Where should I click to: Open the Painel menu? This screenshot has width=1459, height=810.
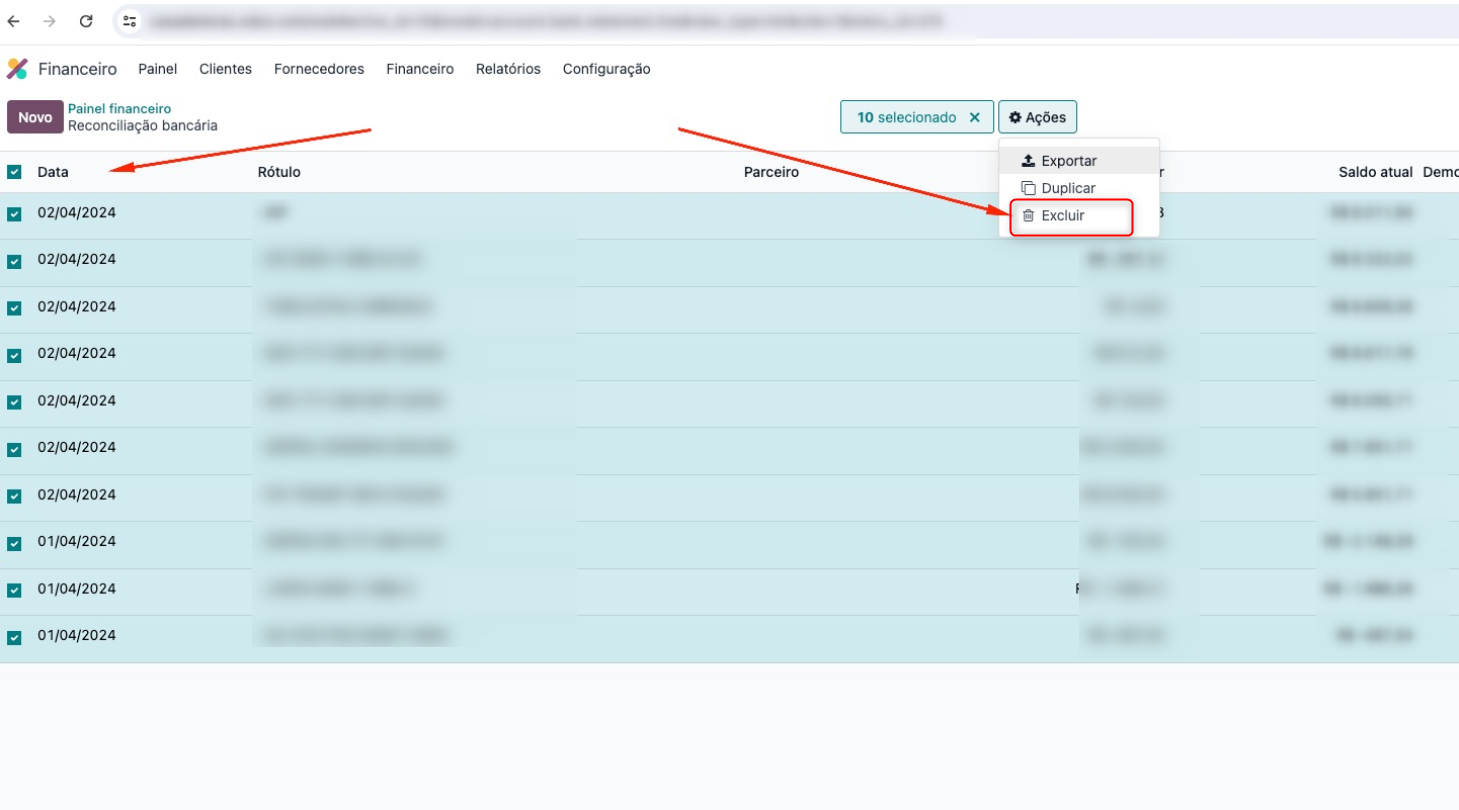tap(158, 69)
